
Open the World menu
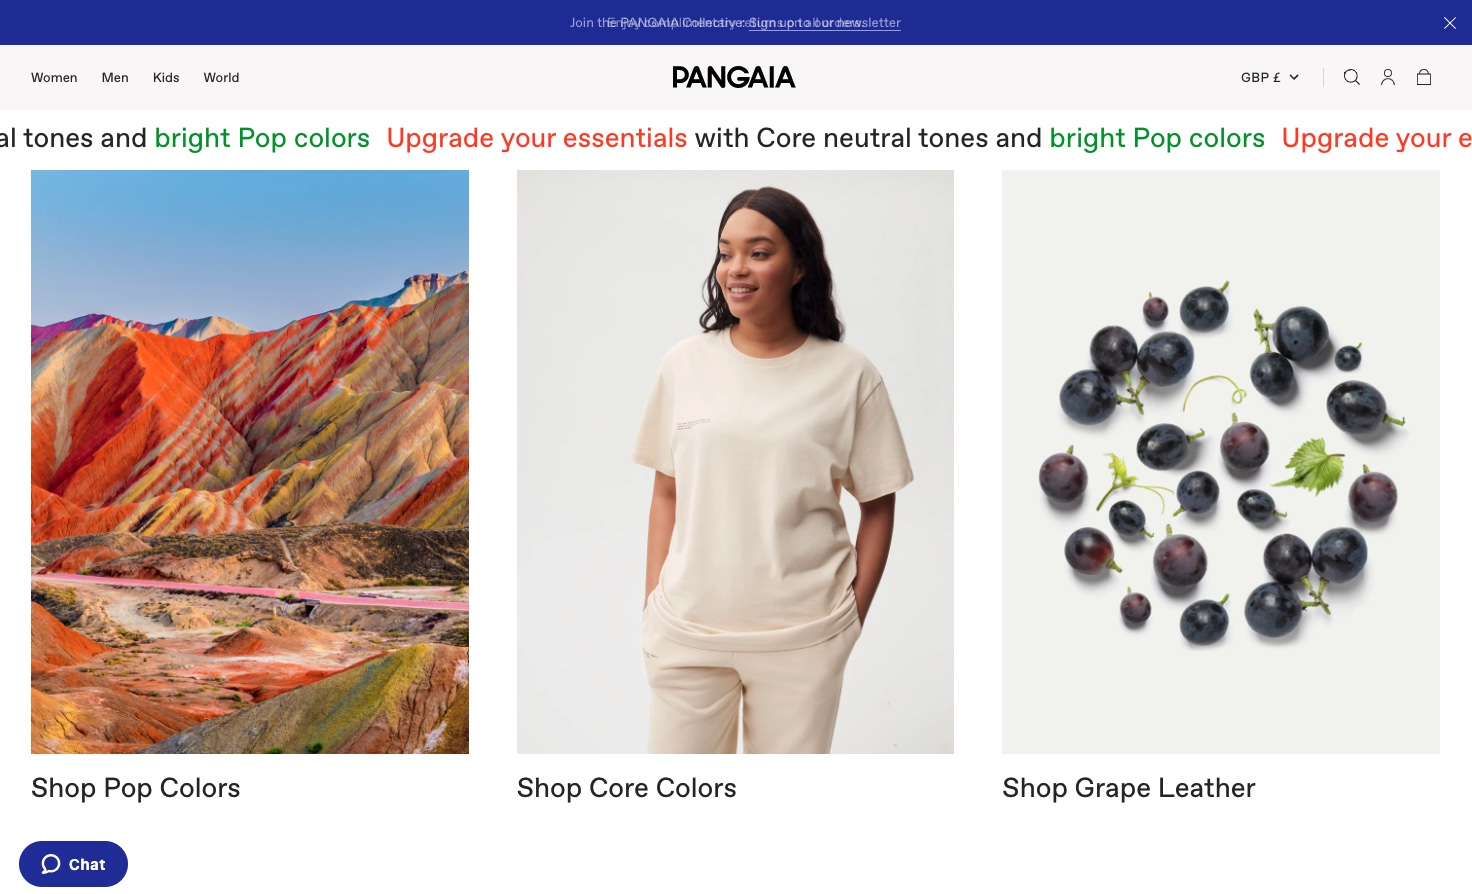point(221,77)
